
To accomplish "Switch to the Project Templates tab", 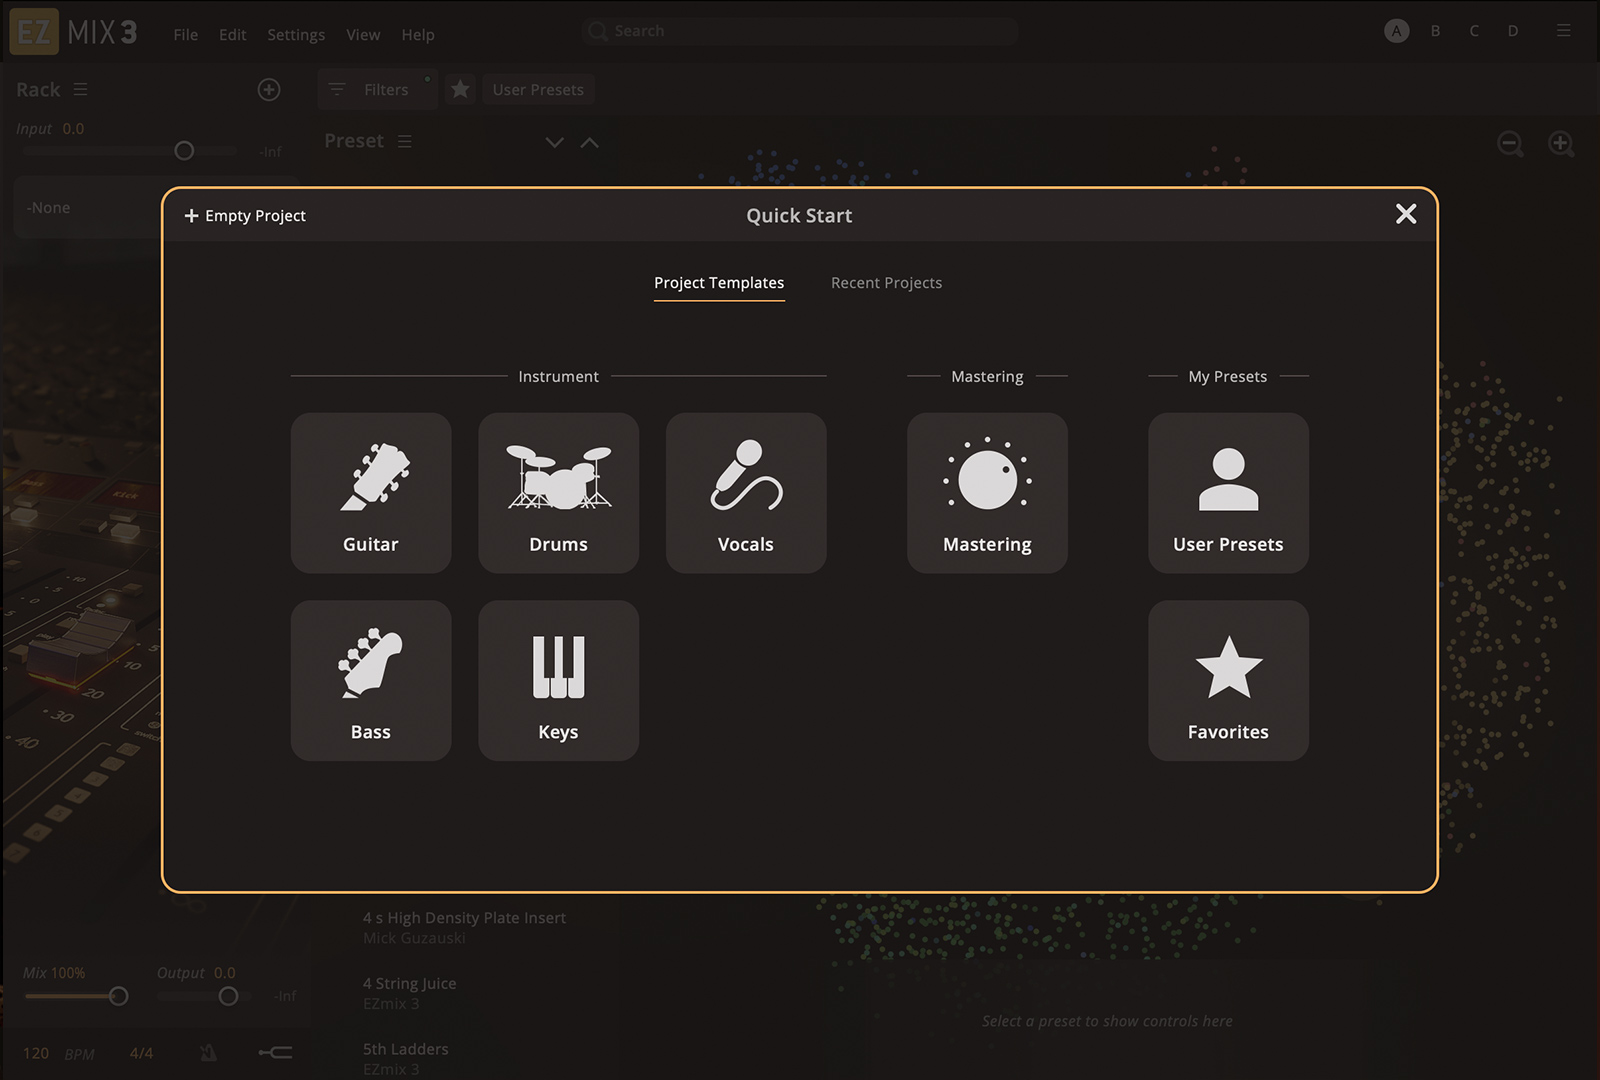I will (x=719, y=283).
